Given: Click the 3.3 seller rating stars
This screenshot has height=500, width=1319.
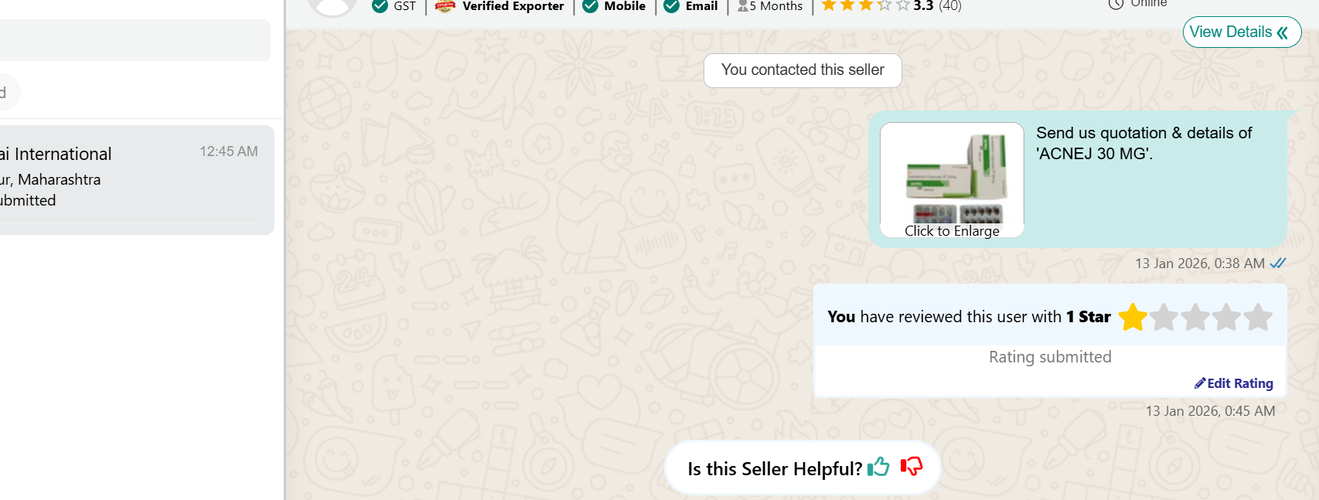Looking at the screenshot, I should coord(865,5).
